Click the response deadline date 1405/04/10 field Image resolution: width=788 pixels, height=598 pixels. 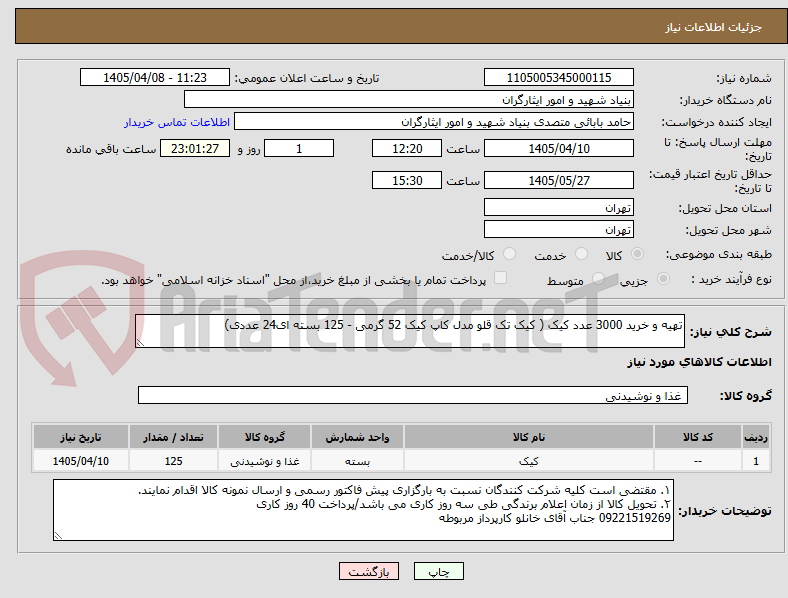click(559, 148)
